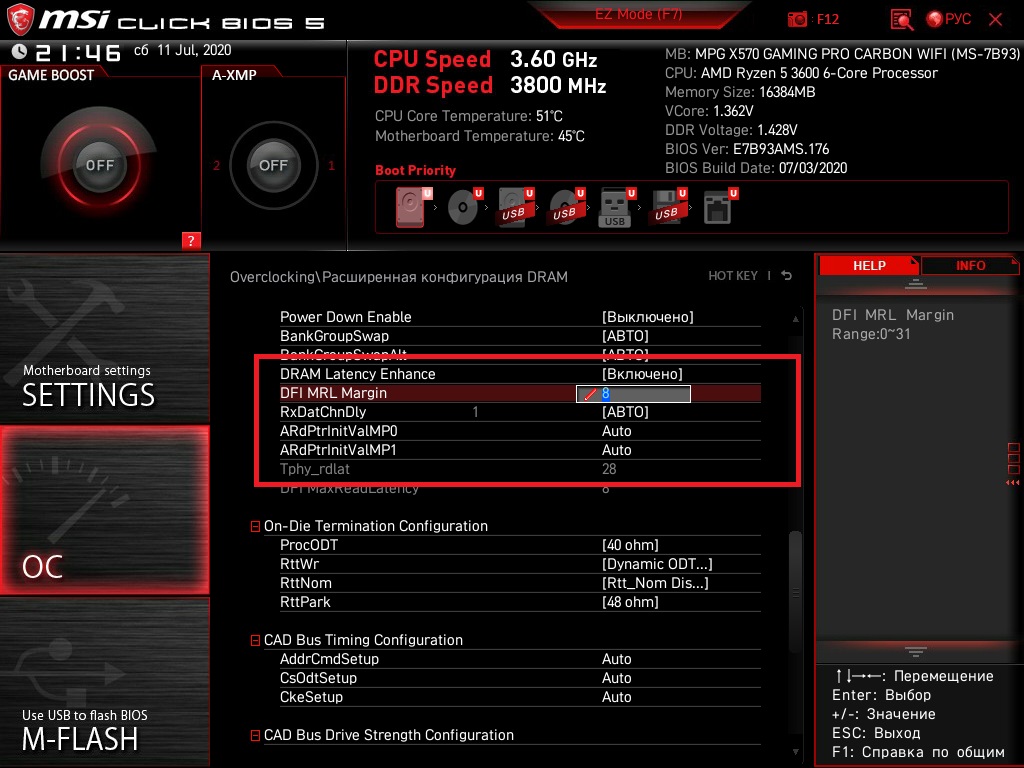
Task: Open Power Down Enable value dropdown
Action: pos(647,317)
